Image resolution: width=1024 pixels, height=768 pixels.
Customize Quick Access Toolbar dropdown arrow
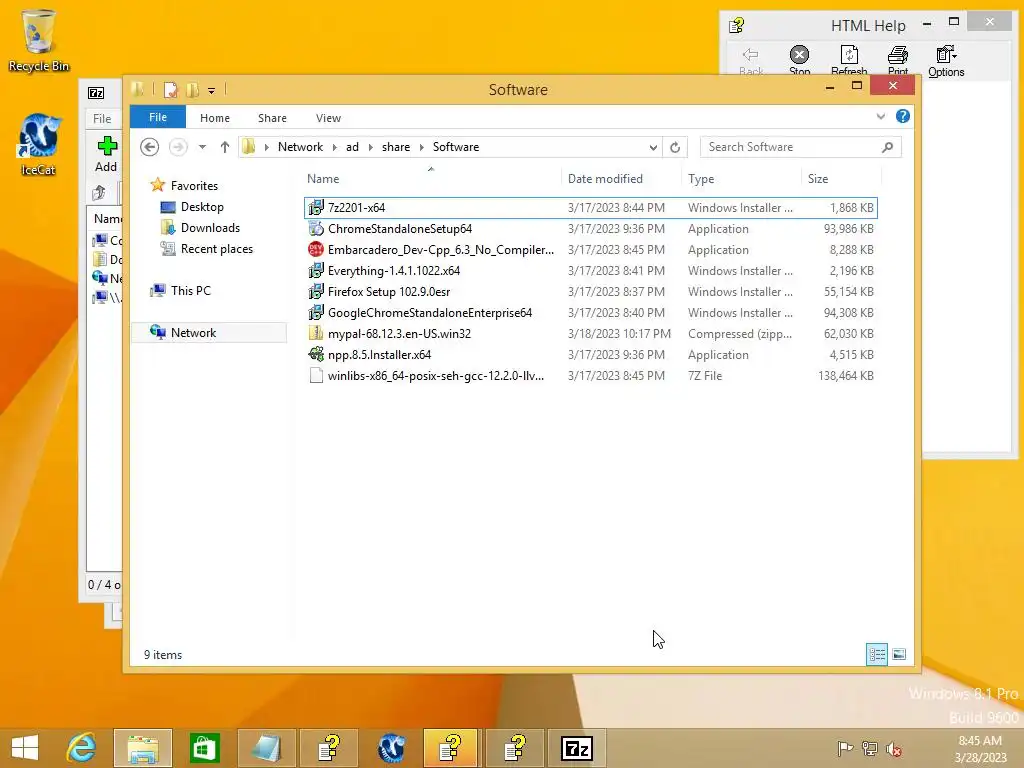(x=212, y=91)
